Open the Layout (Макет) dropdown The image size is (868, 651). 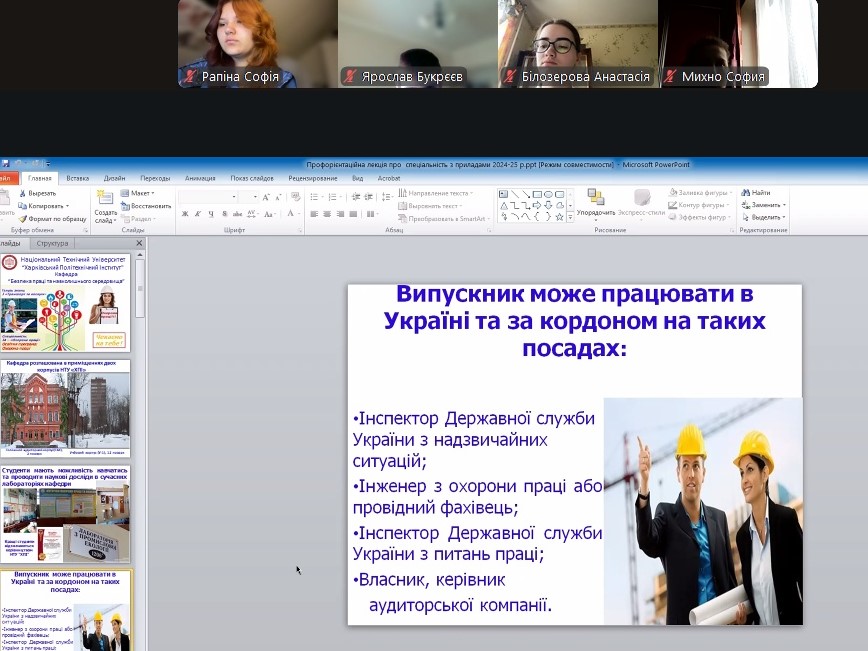pos(139,193)
